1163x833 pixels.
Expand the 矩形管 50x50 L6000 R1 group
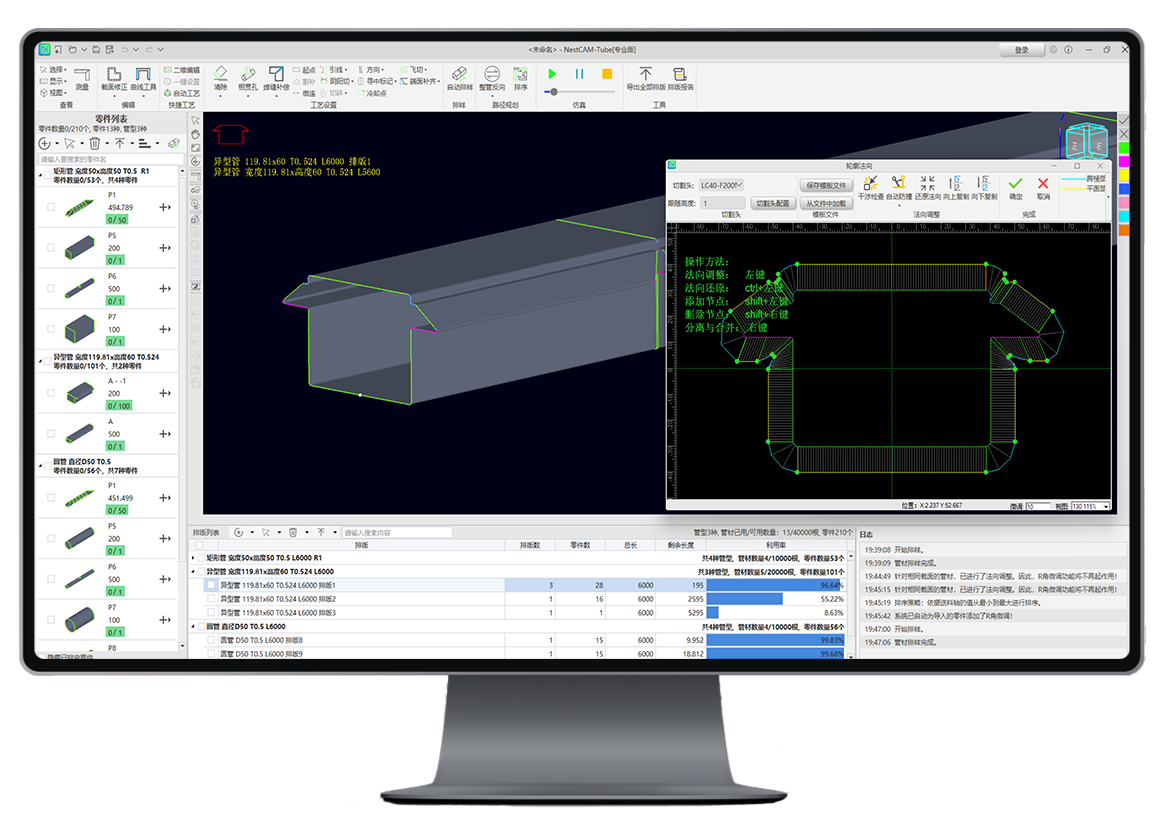[x=194, y=557]
